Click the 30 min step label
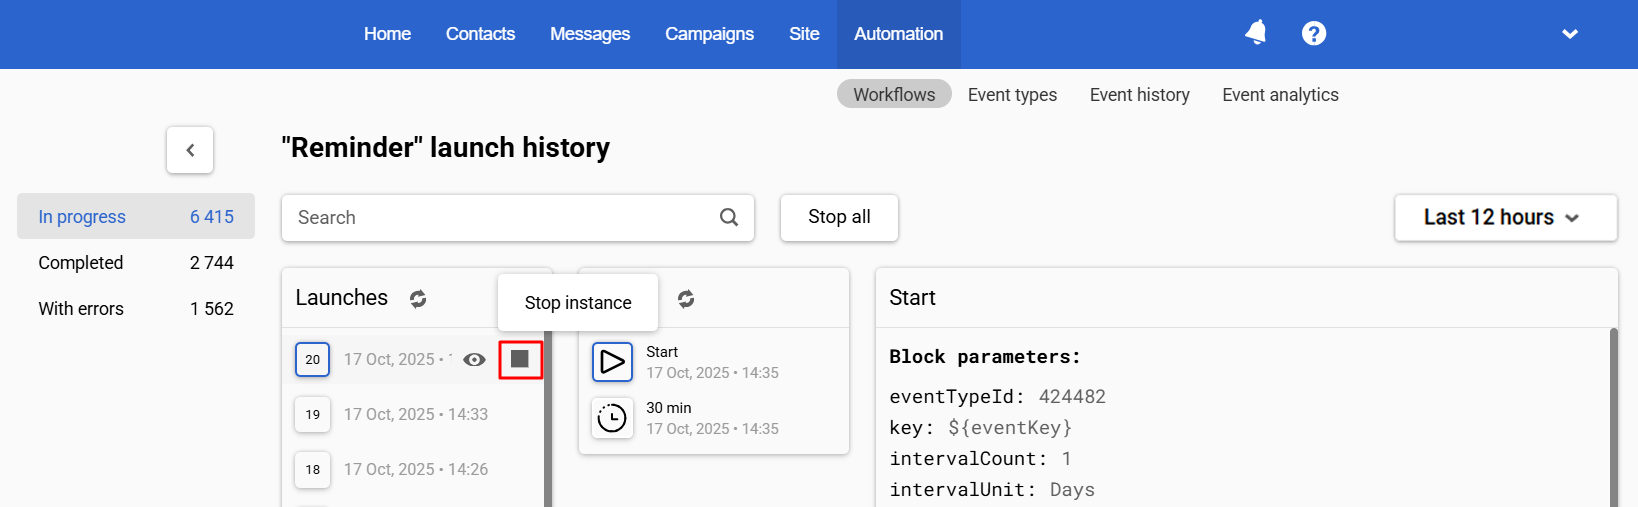 669,408
